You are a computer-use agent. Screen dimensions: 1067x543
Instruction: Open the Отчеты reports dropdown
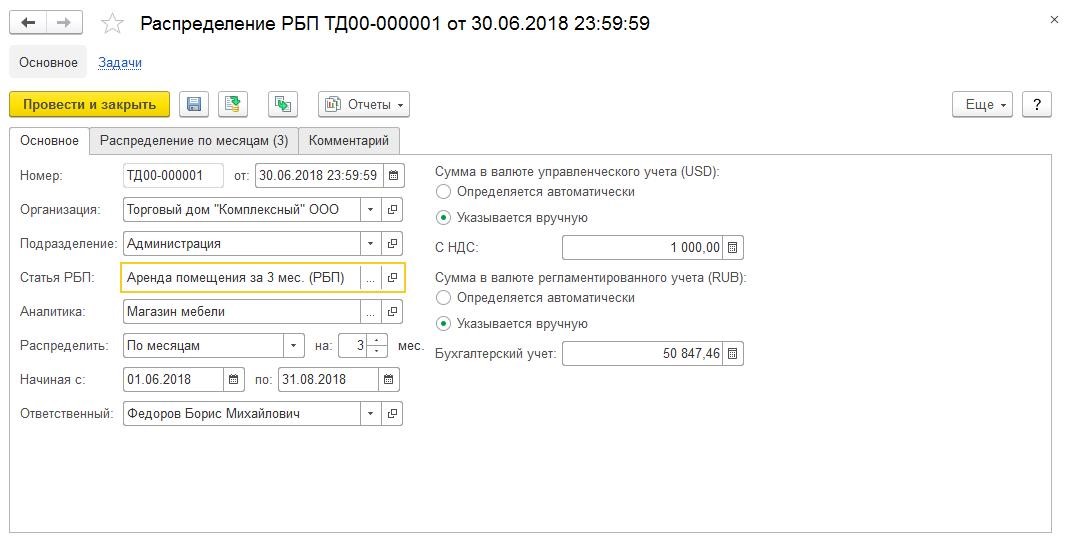[x=364, y=104]
